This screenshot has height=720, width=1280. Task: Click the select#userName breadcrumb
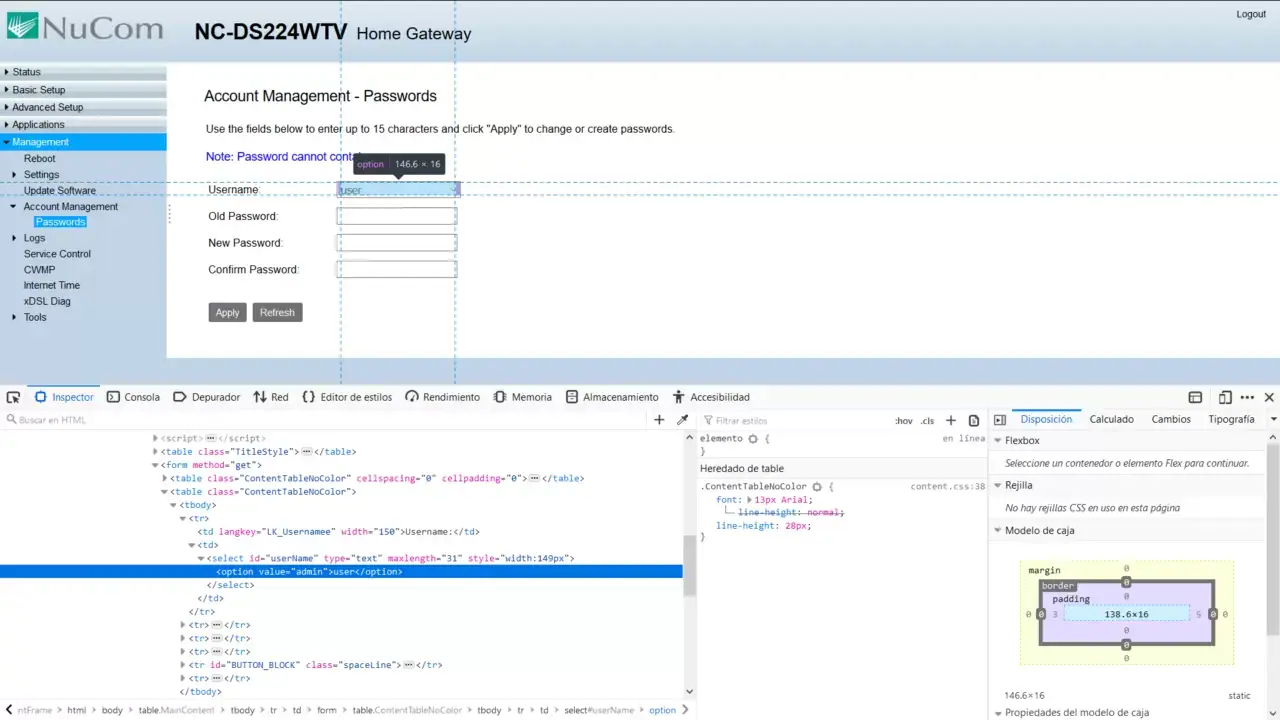599,710
